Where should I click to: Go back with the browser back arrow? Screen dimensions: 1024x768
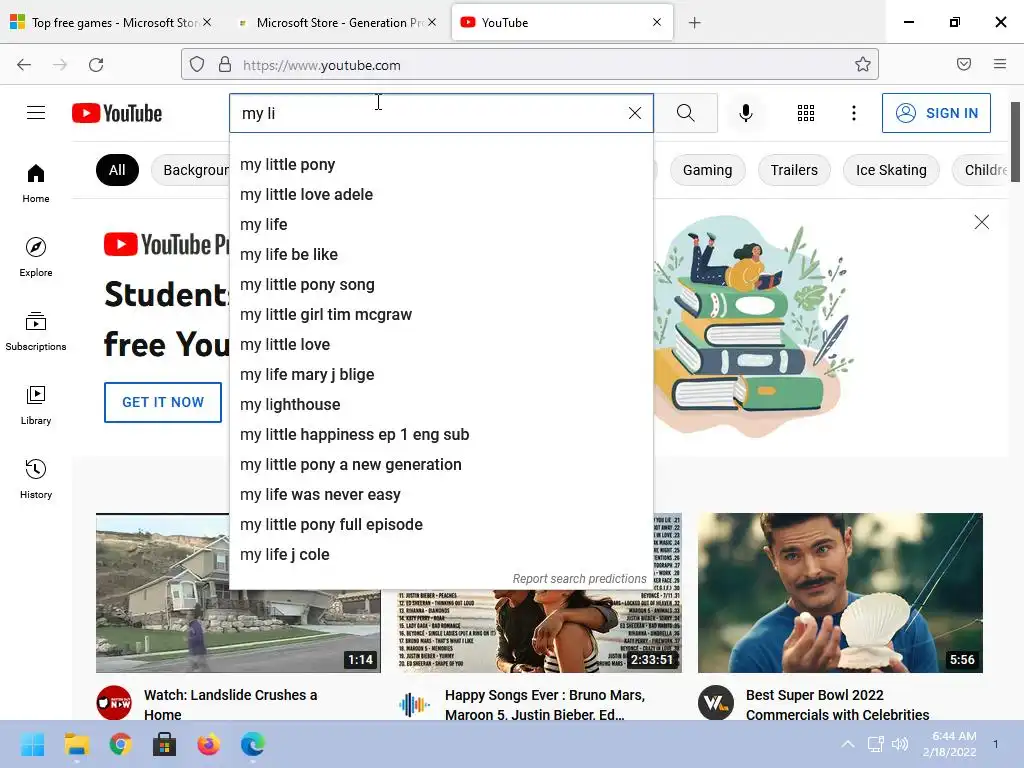pyautogui.click(x=24, y=65)
